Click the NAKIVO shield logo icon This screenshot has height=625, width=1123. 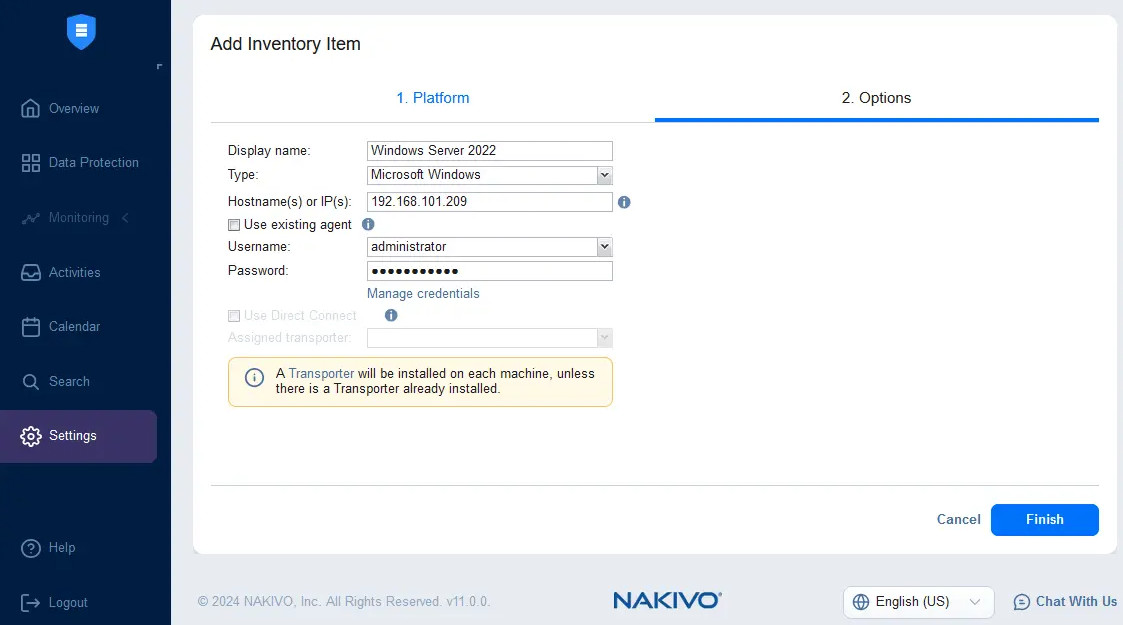coord(81,32)
